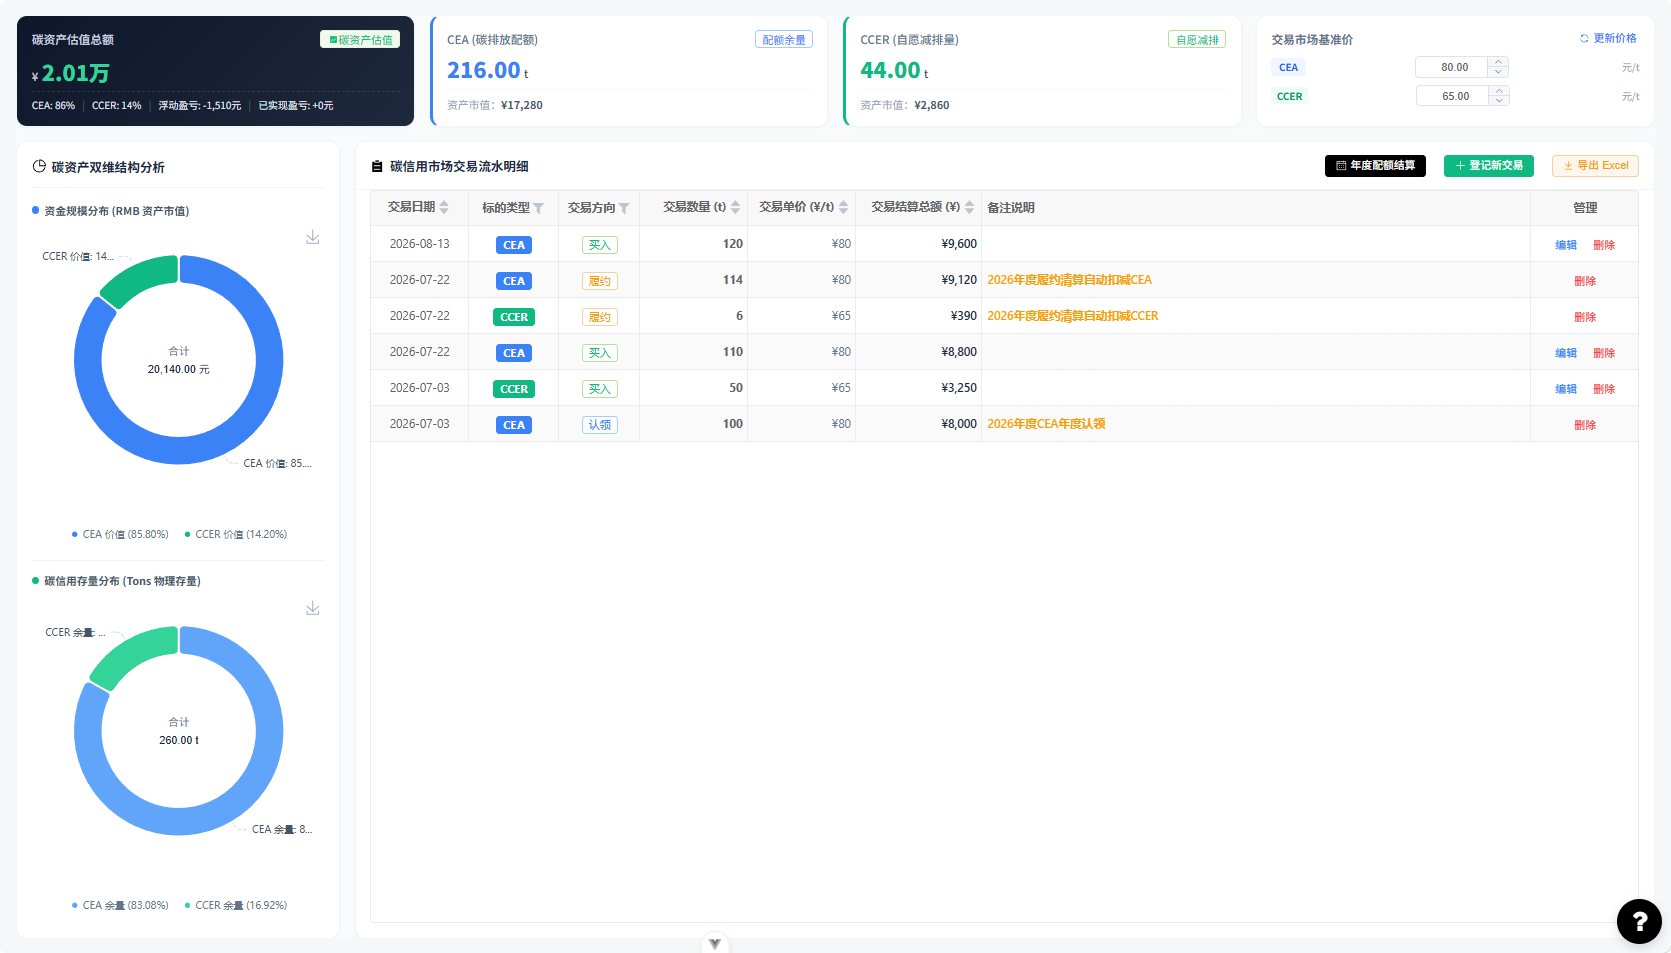Download the RMB asset value chart
1671x953 pixels.
(313, 237)
